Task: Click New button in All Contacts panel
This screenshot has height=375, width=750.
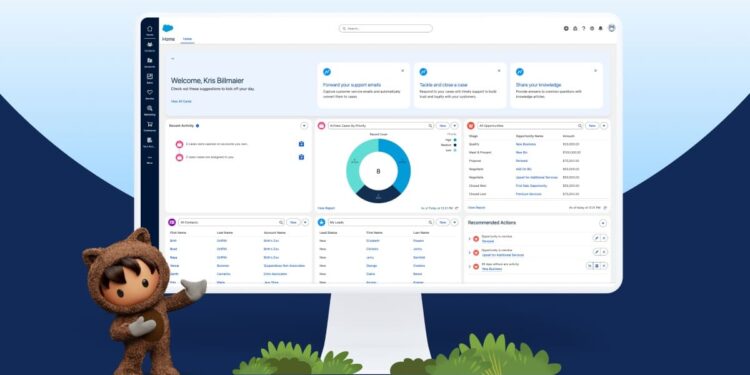Action: point(293,222)
